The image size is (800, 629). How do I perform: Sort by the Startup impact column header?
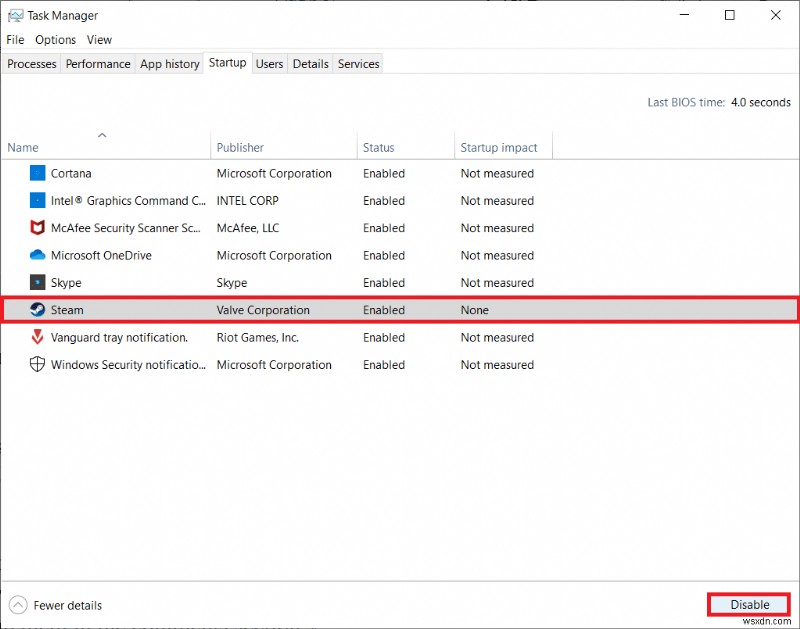503,147
